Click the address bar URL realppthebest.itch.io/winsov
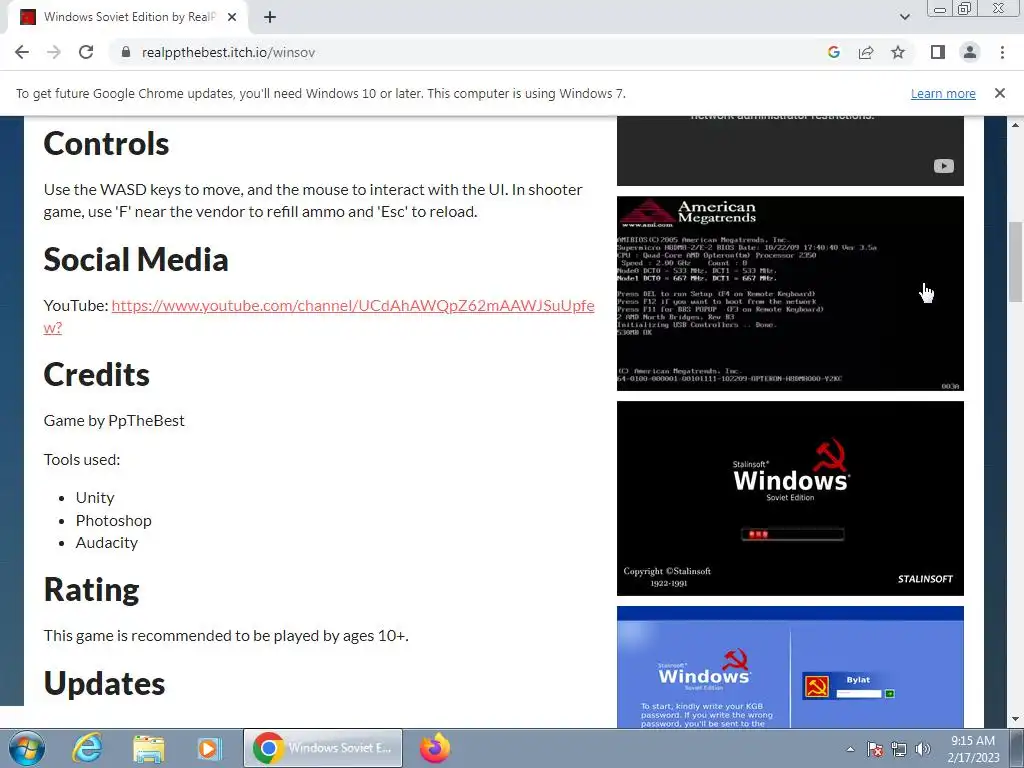The image size is (1024, 768). pyautogui.click(x=229, y=52)
